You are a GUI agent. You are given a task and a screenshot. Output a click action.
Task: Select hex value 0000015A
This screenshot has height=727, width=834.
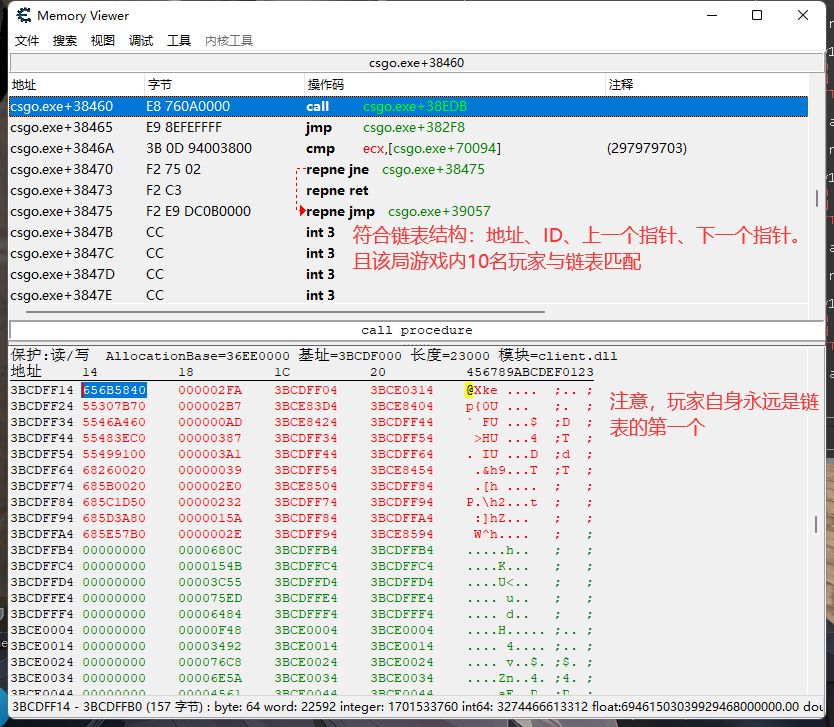click(210, 518)
